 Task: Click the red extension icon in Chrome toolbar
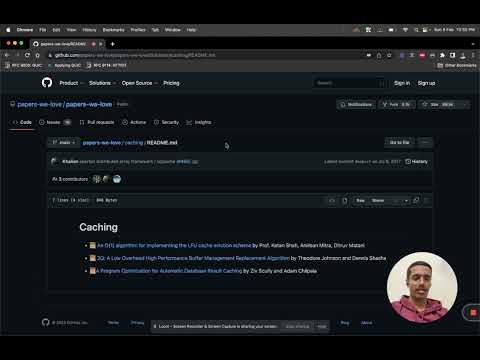point(422,55)
